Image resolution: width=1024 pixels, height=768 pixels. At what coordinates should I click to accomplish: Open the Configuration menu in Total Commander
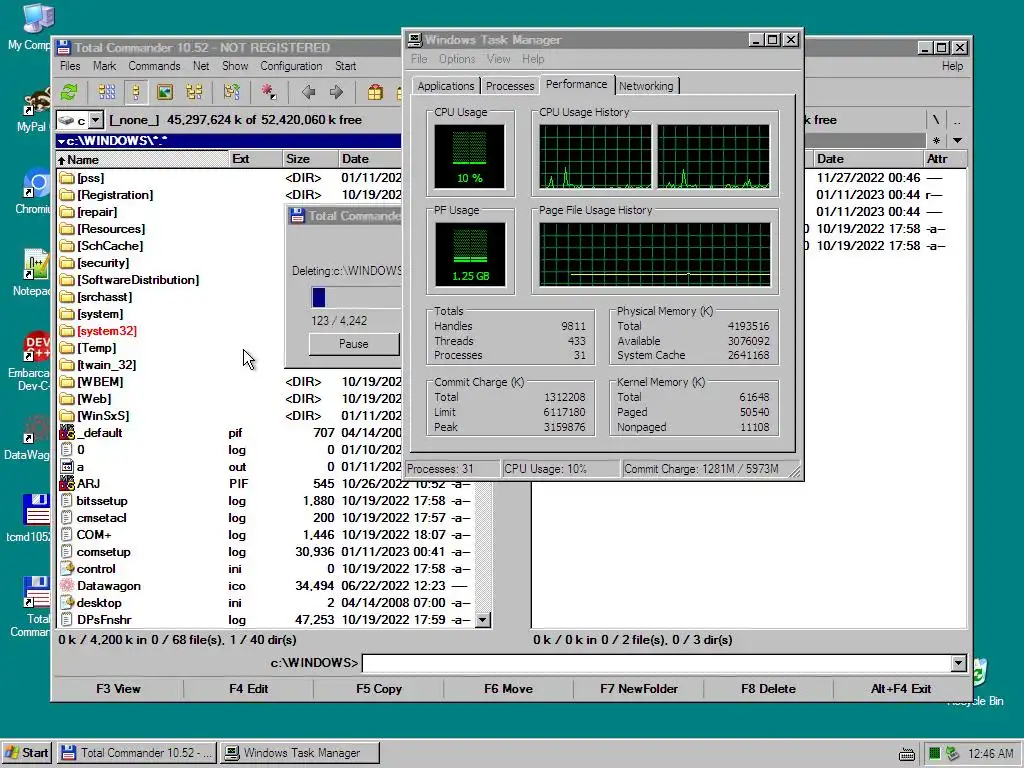(x=291, y=66)
